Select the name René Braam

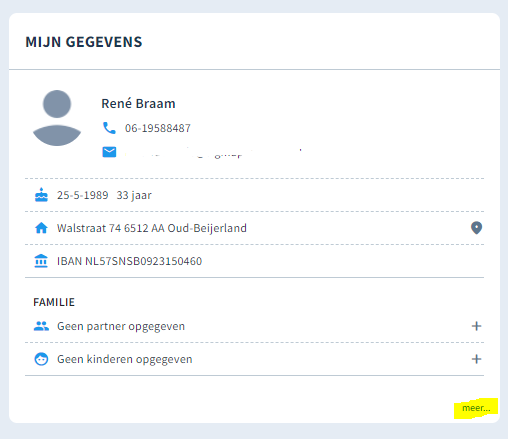point(138,104)
